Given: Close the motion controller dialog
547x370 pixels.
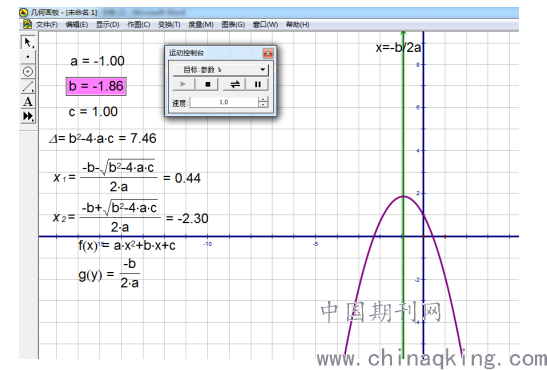Looking at the screenshot, I should click(x=268, y=53).
